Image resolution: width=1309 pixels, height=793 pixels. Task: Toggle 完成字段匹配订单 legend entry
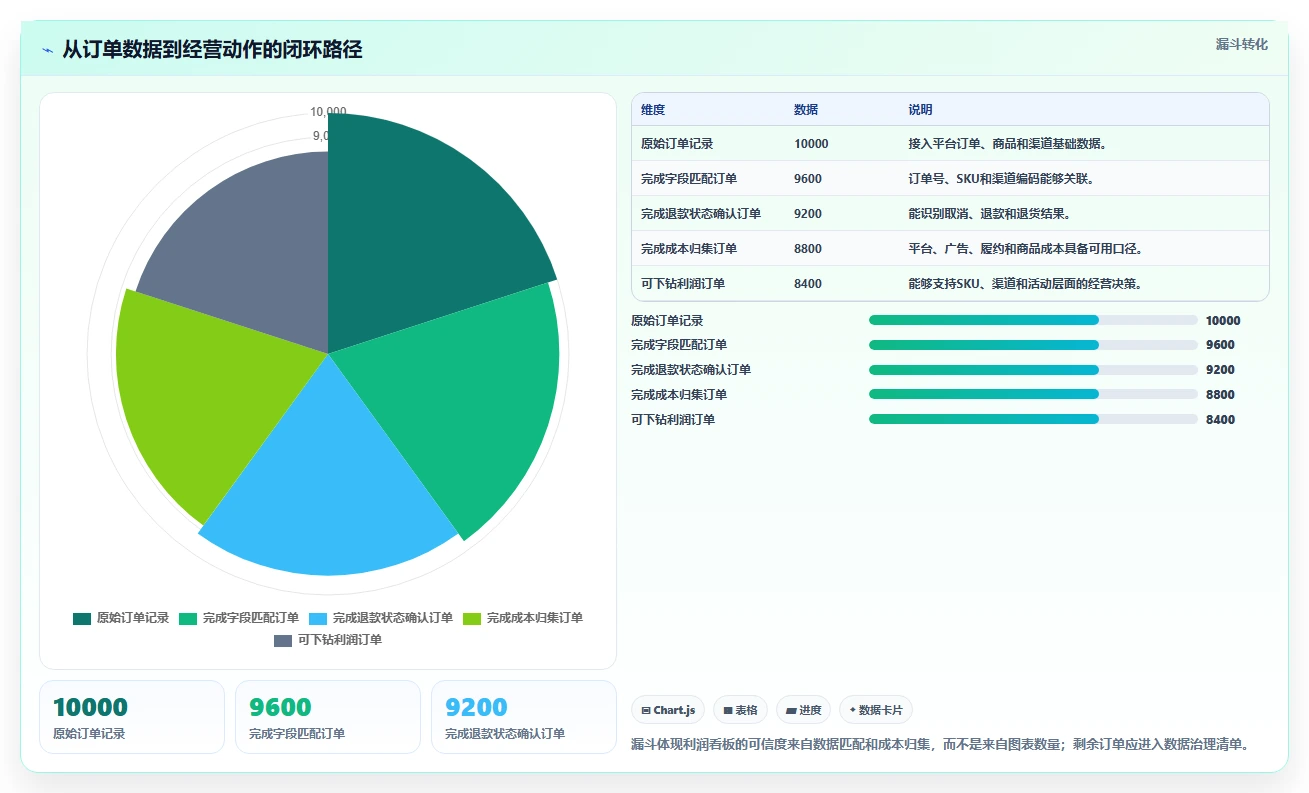point(239,618)
